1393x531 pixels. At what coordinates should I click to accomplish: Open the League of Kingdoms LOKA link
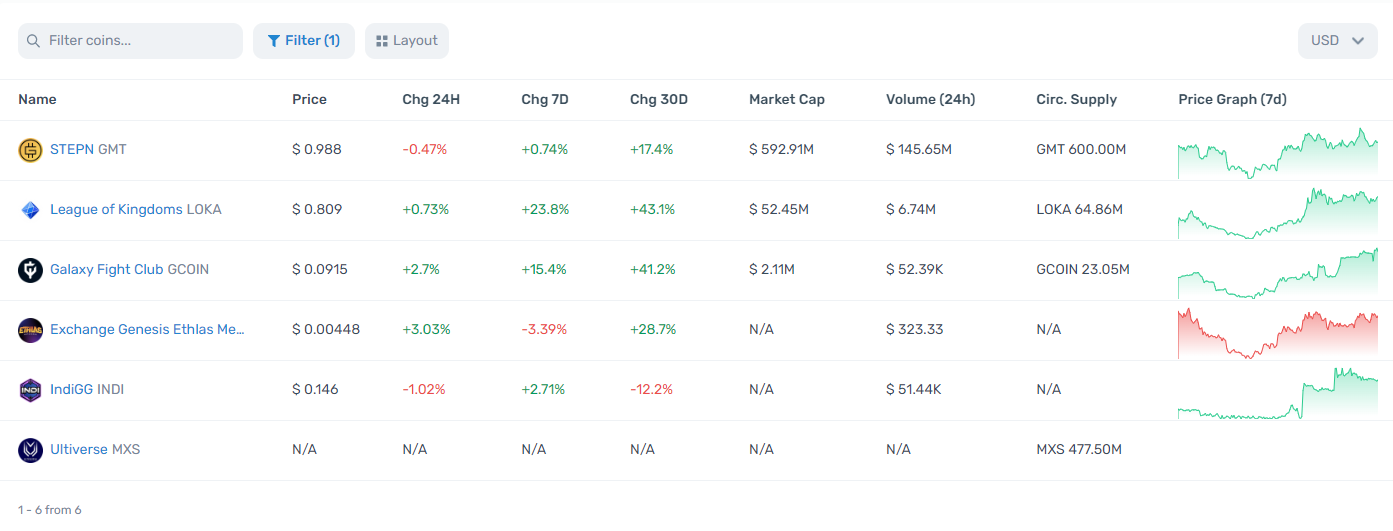click(x=136, y=209)
